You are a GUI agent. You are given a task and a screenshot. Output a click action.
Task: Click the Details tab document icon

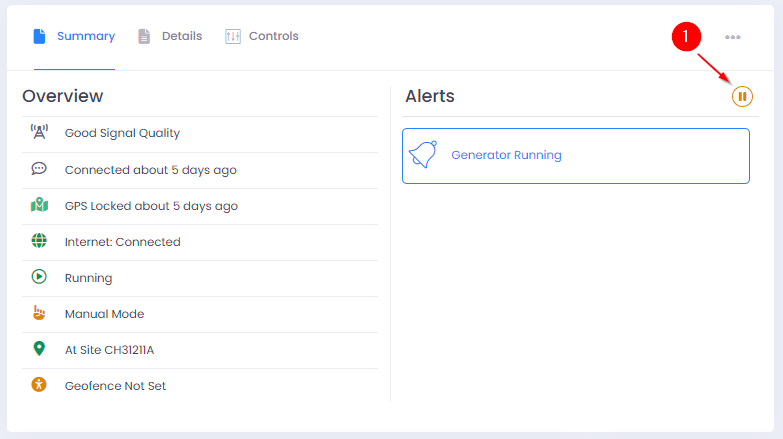[144, 36]
